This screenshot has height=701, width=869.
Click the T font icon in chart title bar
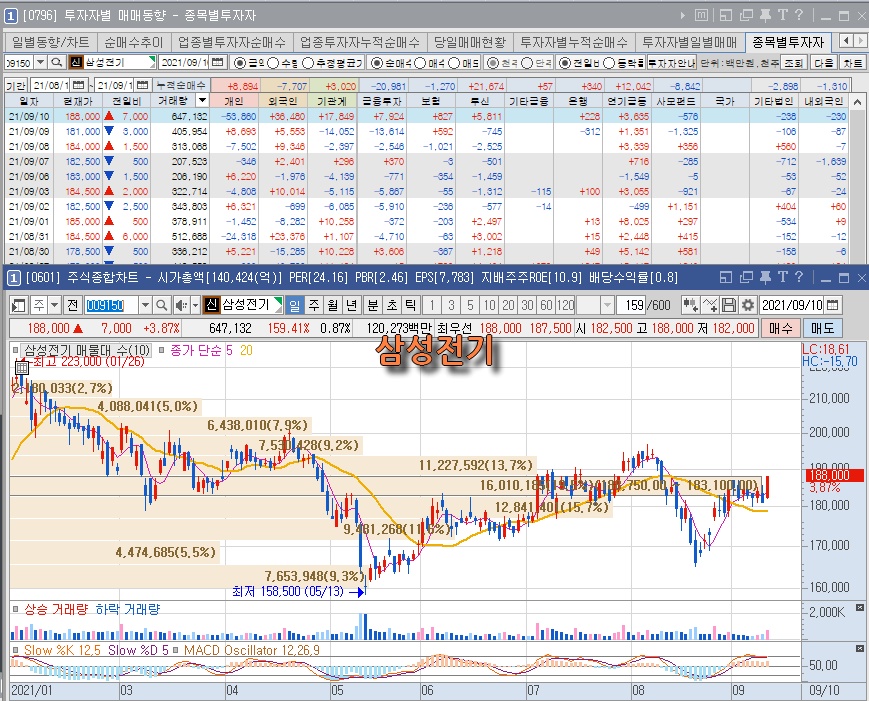[783, 278]
